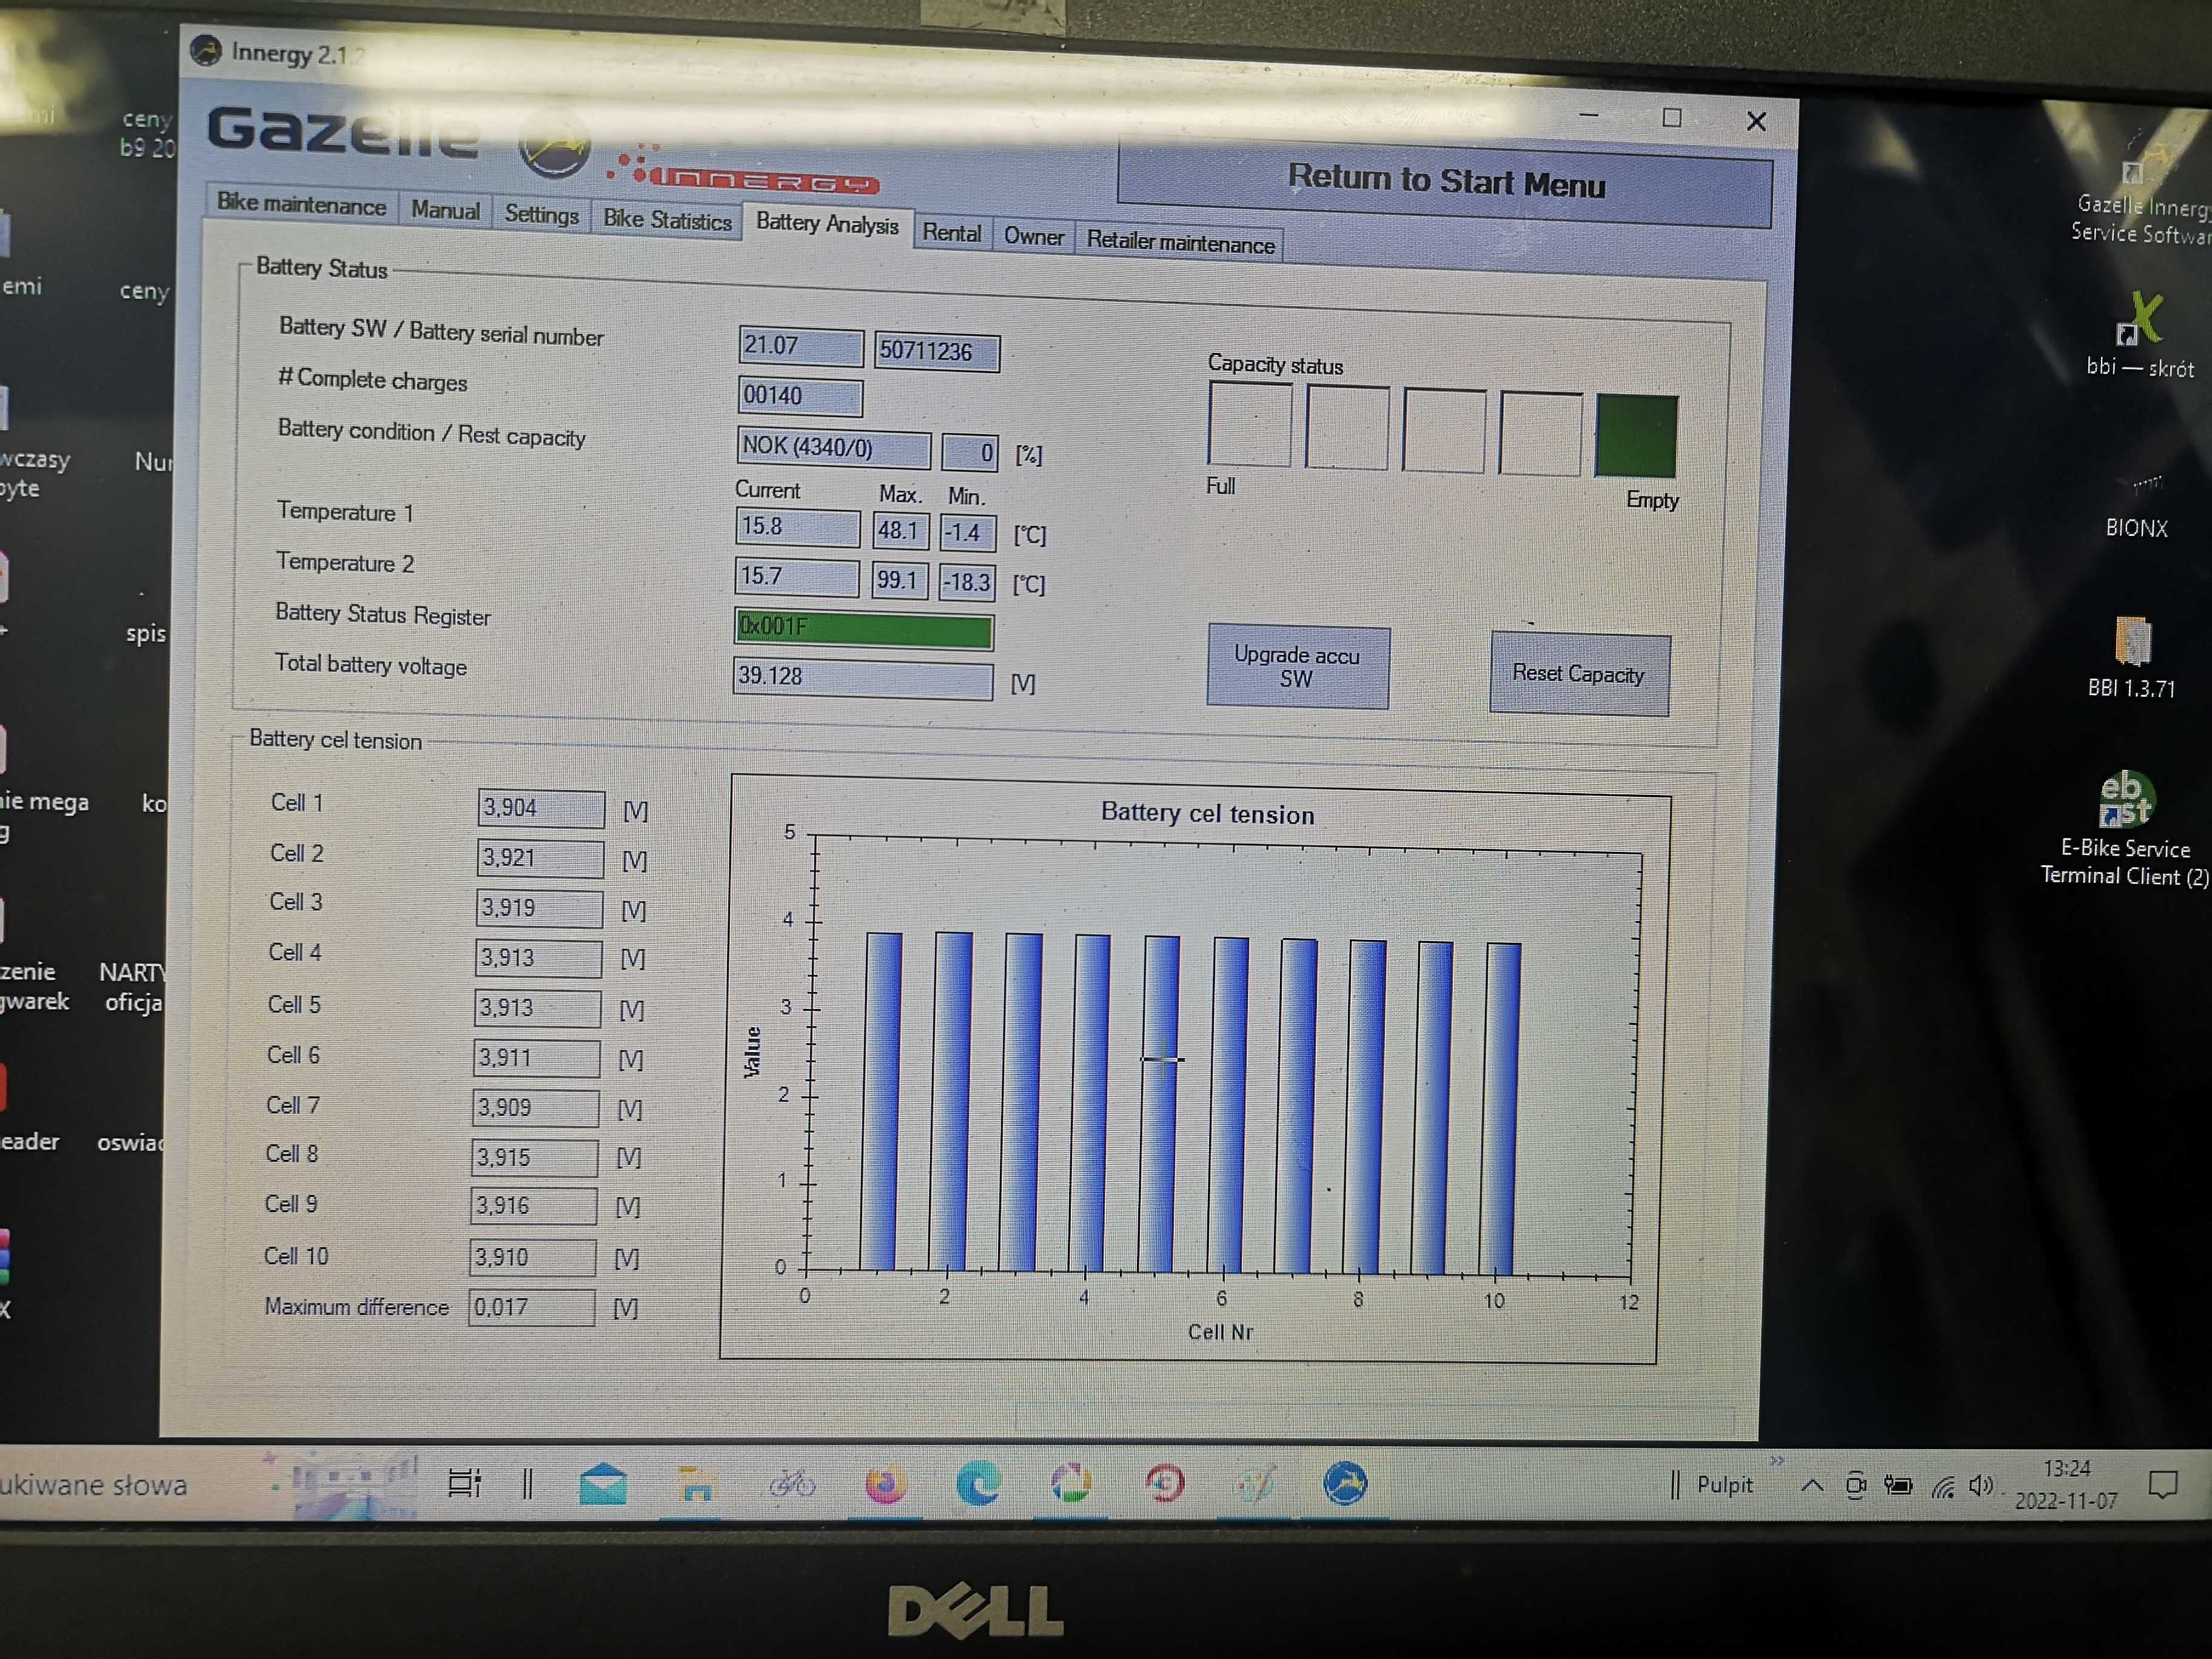Click the taskbar clock showing 13:24
The height and width of the screenshot is (1659, 2212).
pos(2066,1485)
